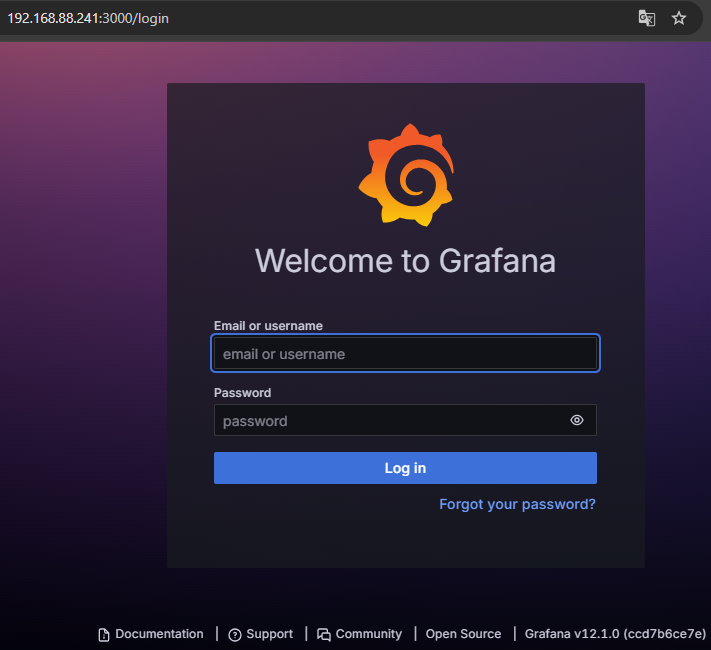Click the browser translate page icon
The width and height of the screenshot is (711, 650).
[647, 18]
